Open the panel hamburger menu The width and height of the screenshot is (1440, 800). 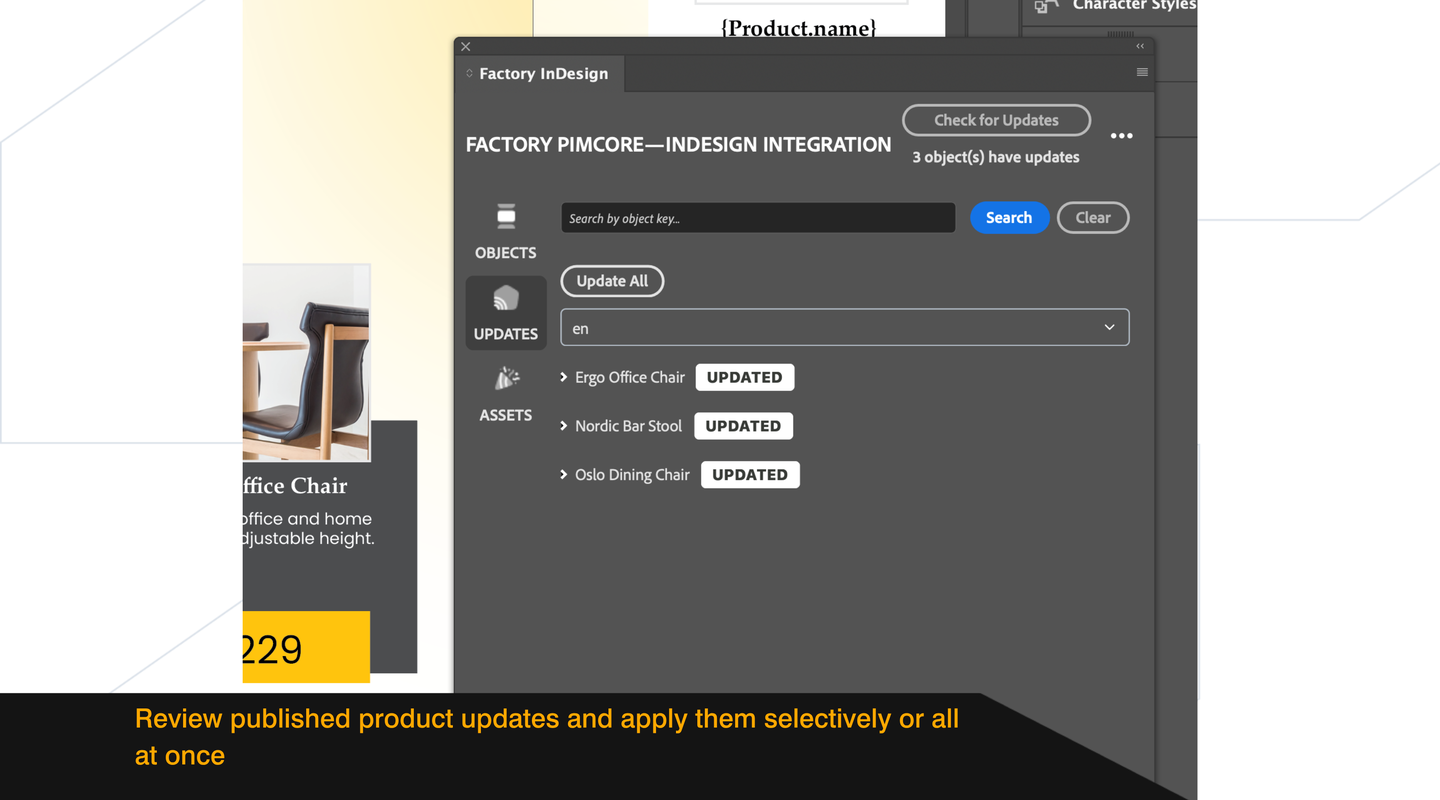[x=1142, y=72]
